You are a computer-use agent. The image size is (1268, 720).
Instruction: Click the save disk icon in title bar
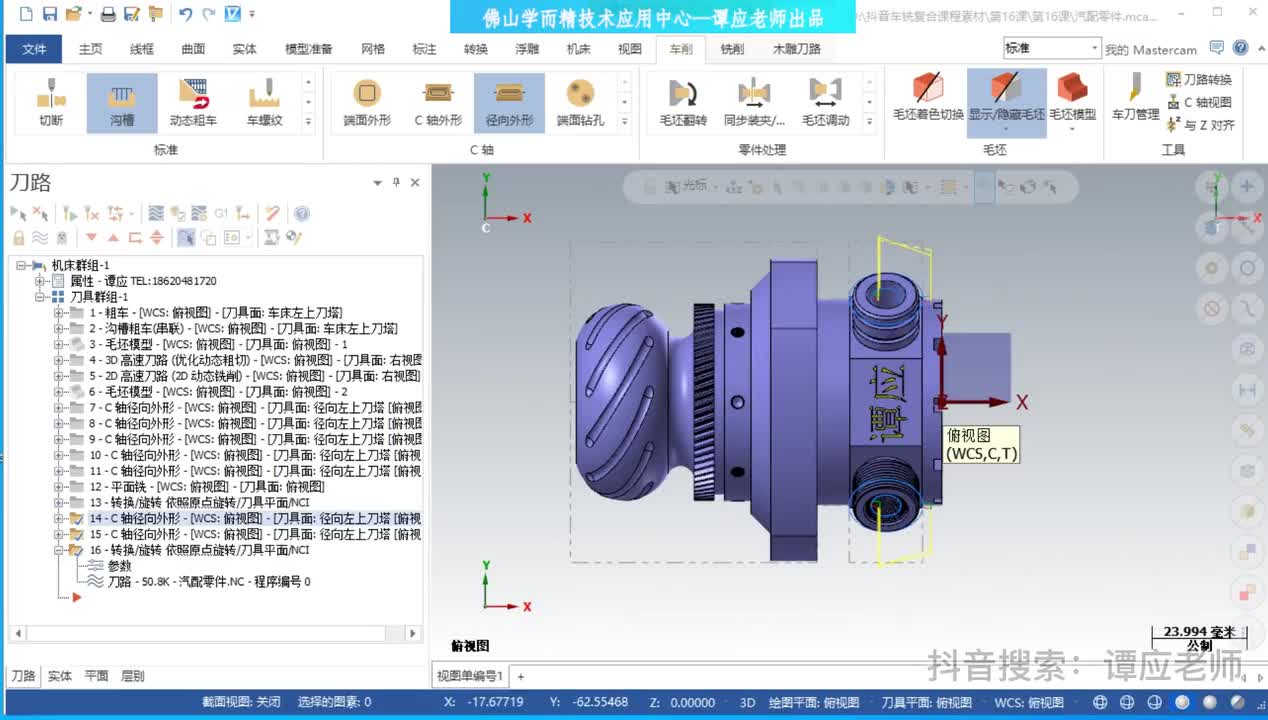click(49, 14)
